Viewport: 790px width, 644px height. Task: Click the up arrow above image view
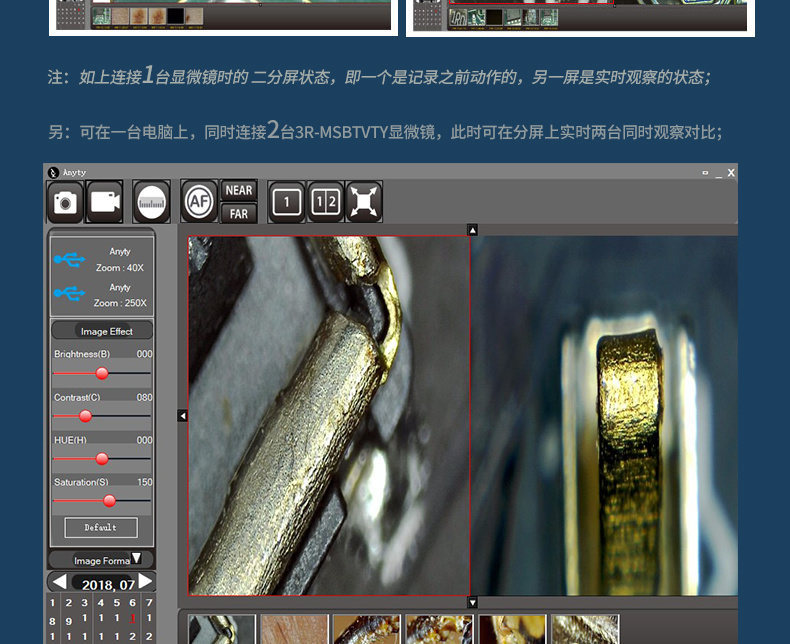(473, 230)
